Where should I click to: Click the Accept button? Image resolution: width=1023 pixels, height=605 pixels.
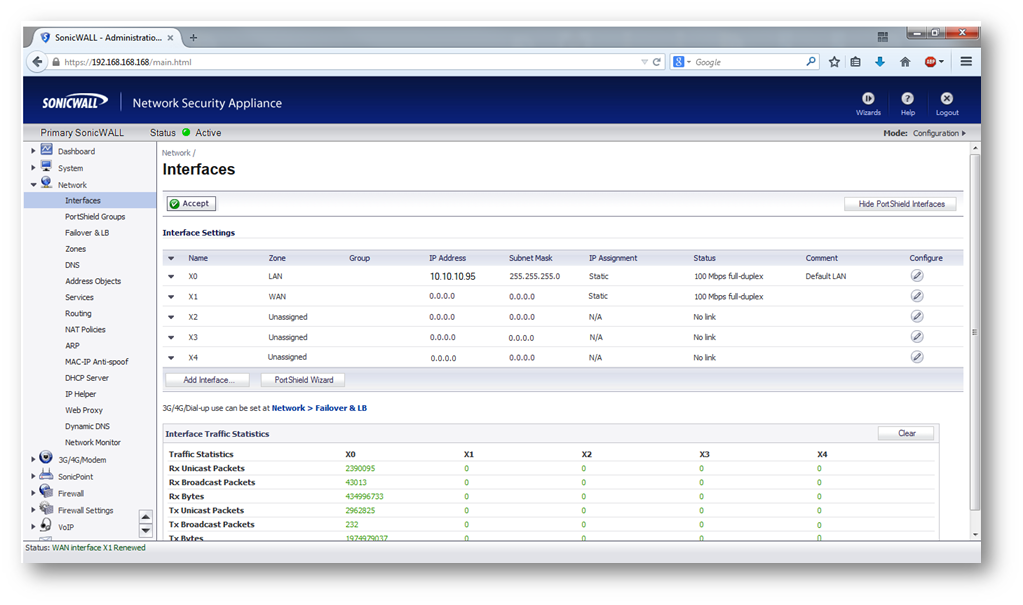(190, 204)
